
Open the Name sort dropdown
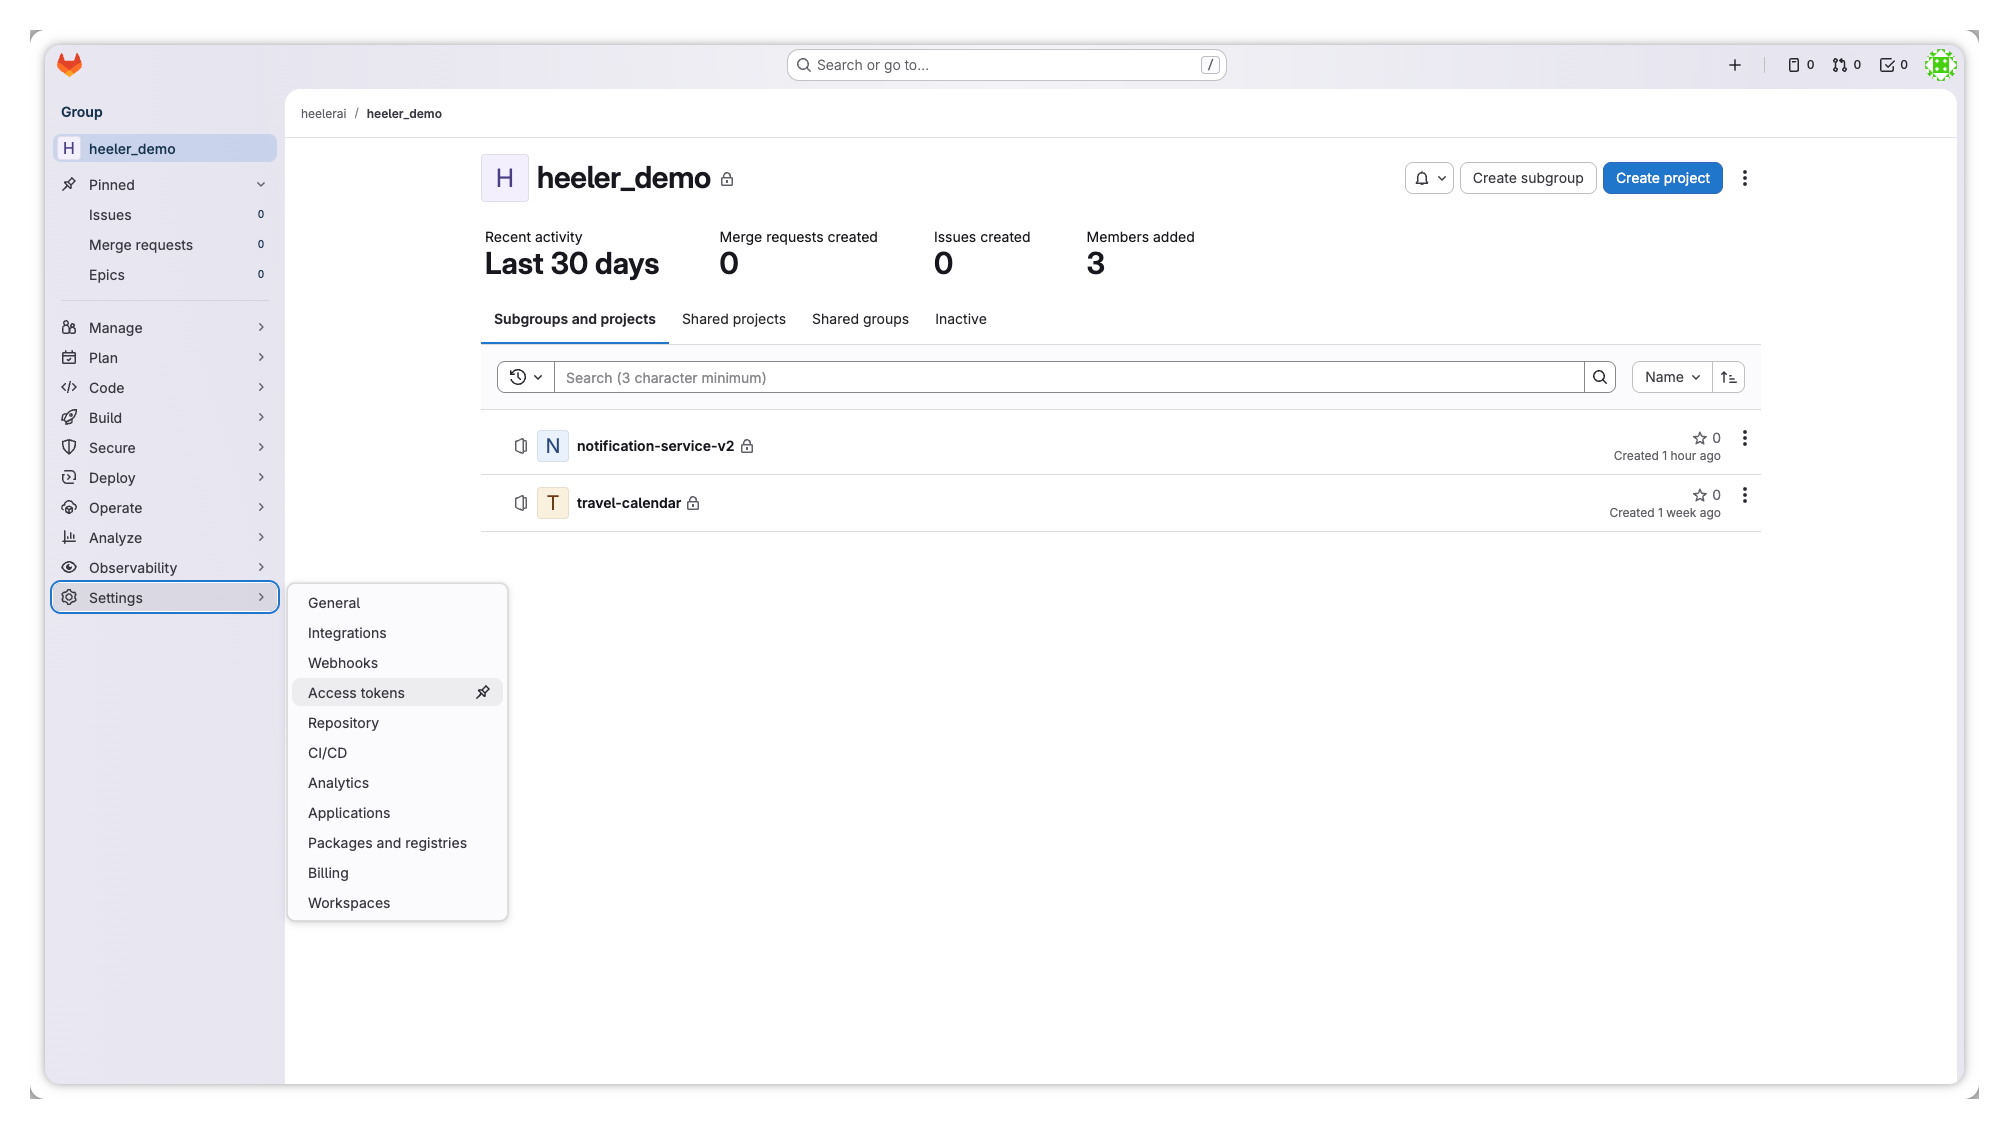(1672, 377)
